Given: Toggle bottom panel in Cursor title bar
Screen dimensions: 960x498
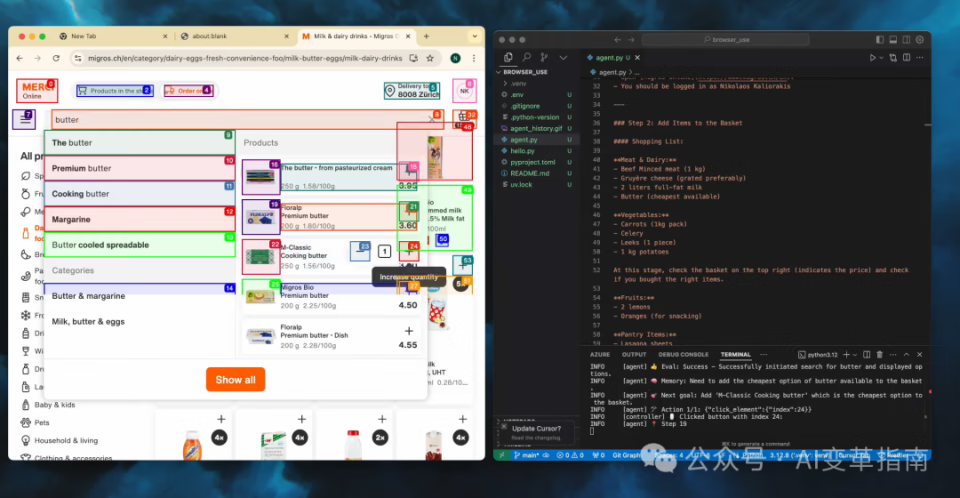Looking at the screenshot, I should pyautogui.click(x=893, y=40).
